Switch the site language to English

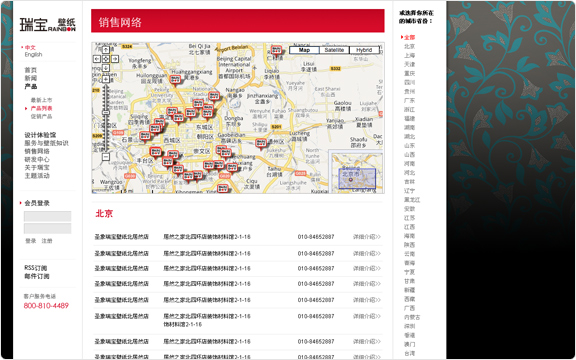coord(33,54)
